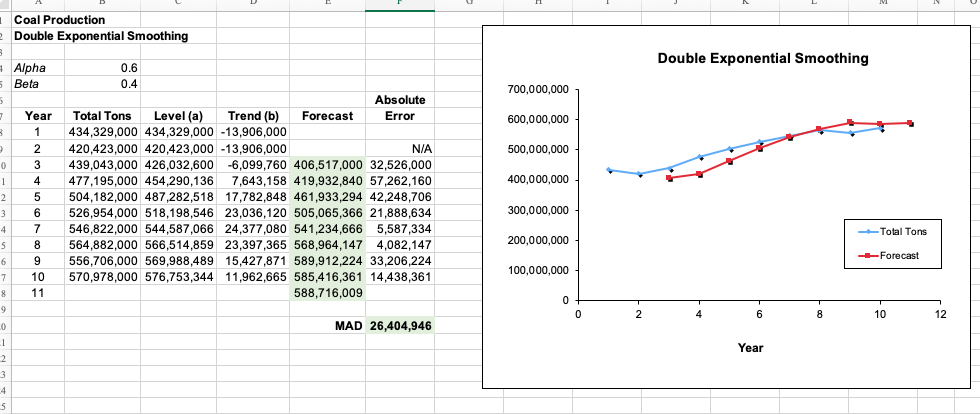The height and width of the screenshot is (414, 980).
Task: Click the 700,000,000 vertical axis label
Action: tap(540, 90)
